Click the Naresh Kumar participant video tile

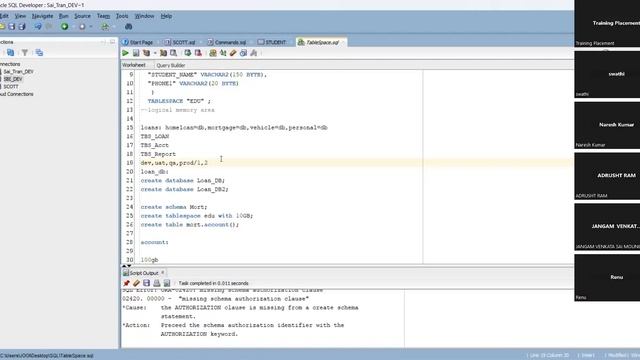tap(607, 125)
